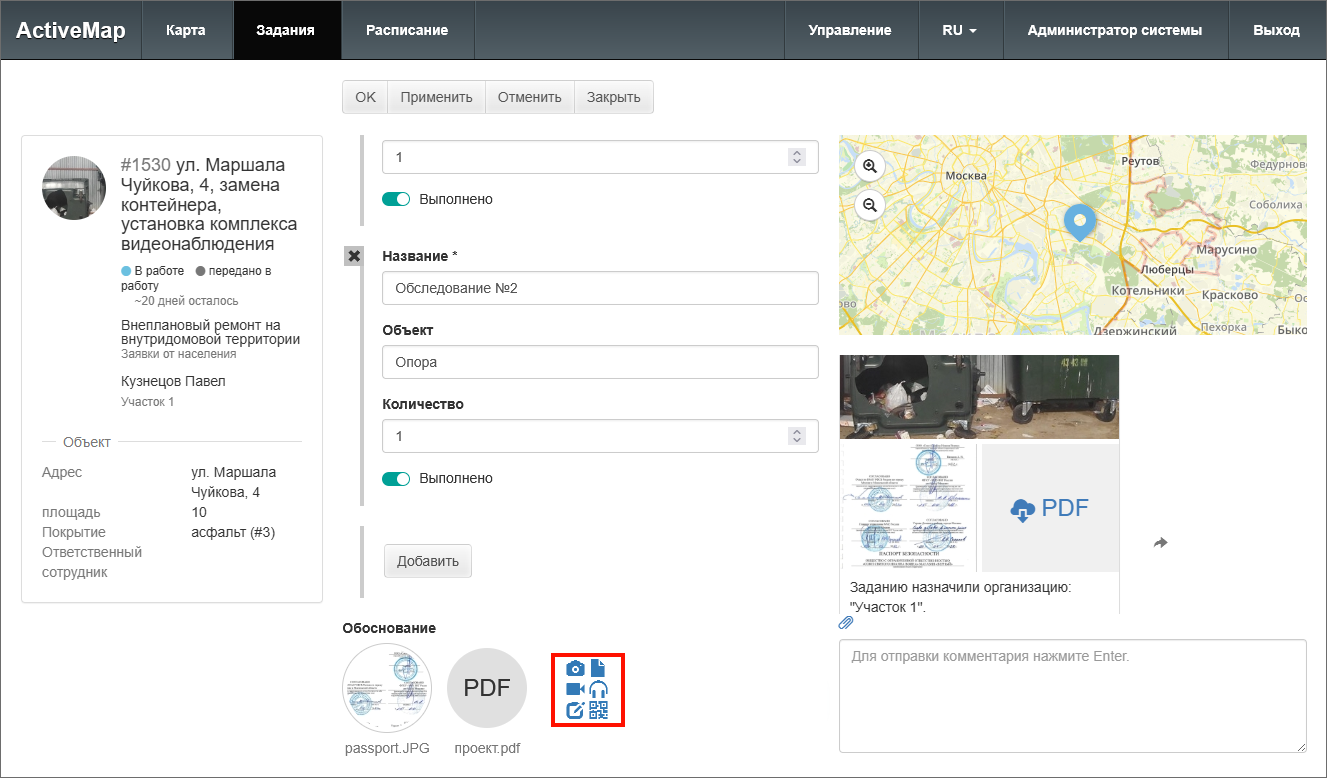Zoom out on the map
Screen dimensions: 1327x778
pos(870,205)
